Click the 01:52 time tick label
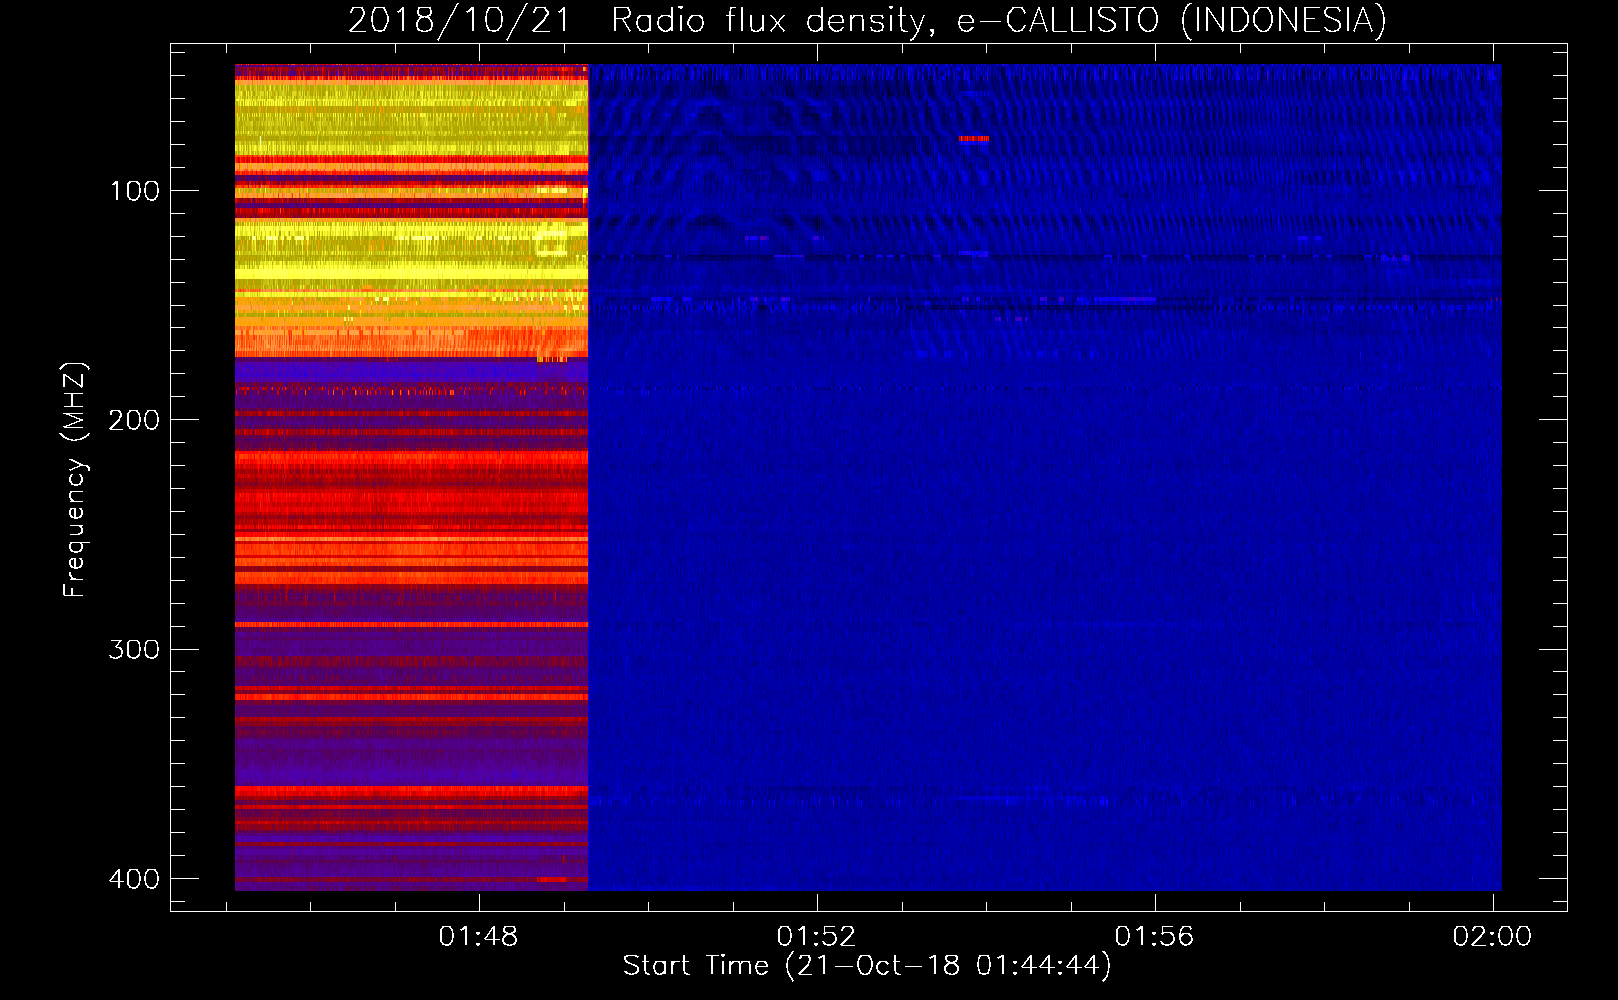This screenshot has height=1000, width=1618. click(x=817, y=936)
